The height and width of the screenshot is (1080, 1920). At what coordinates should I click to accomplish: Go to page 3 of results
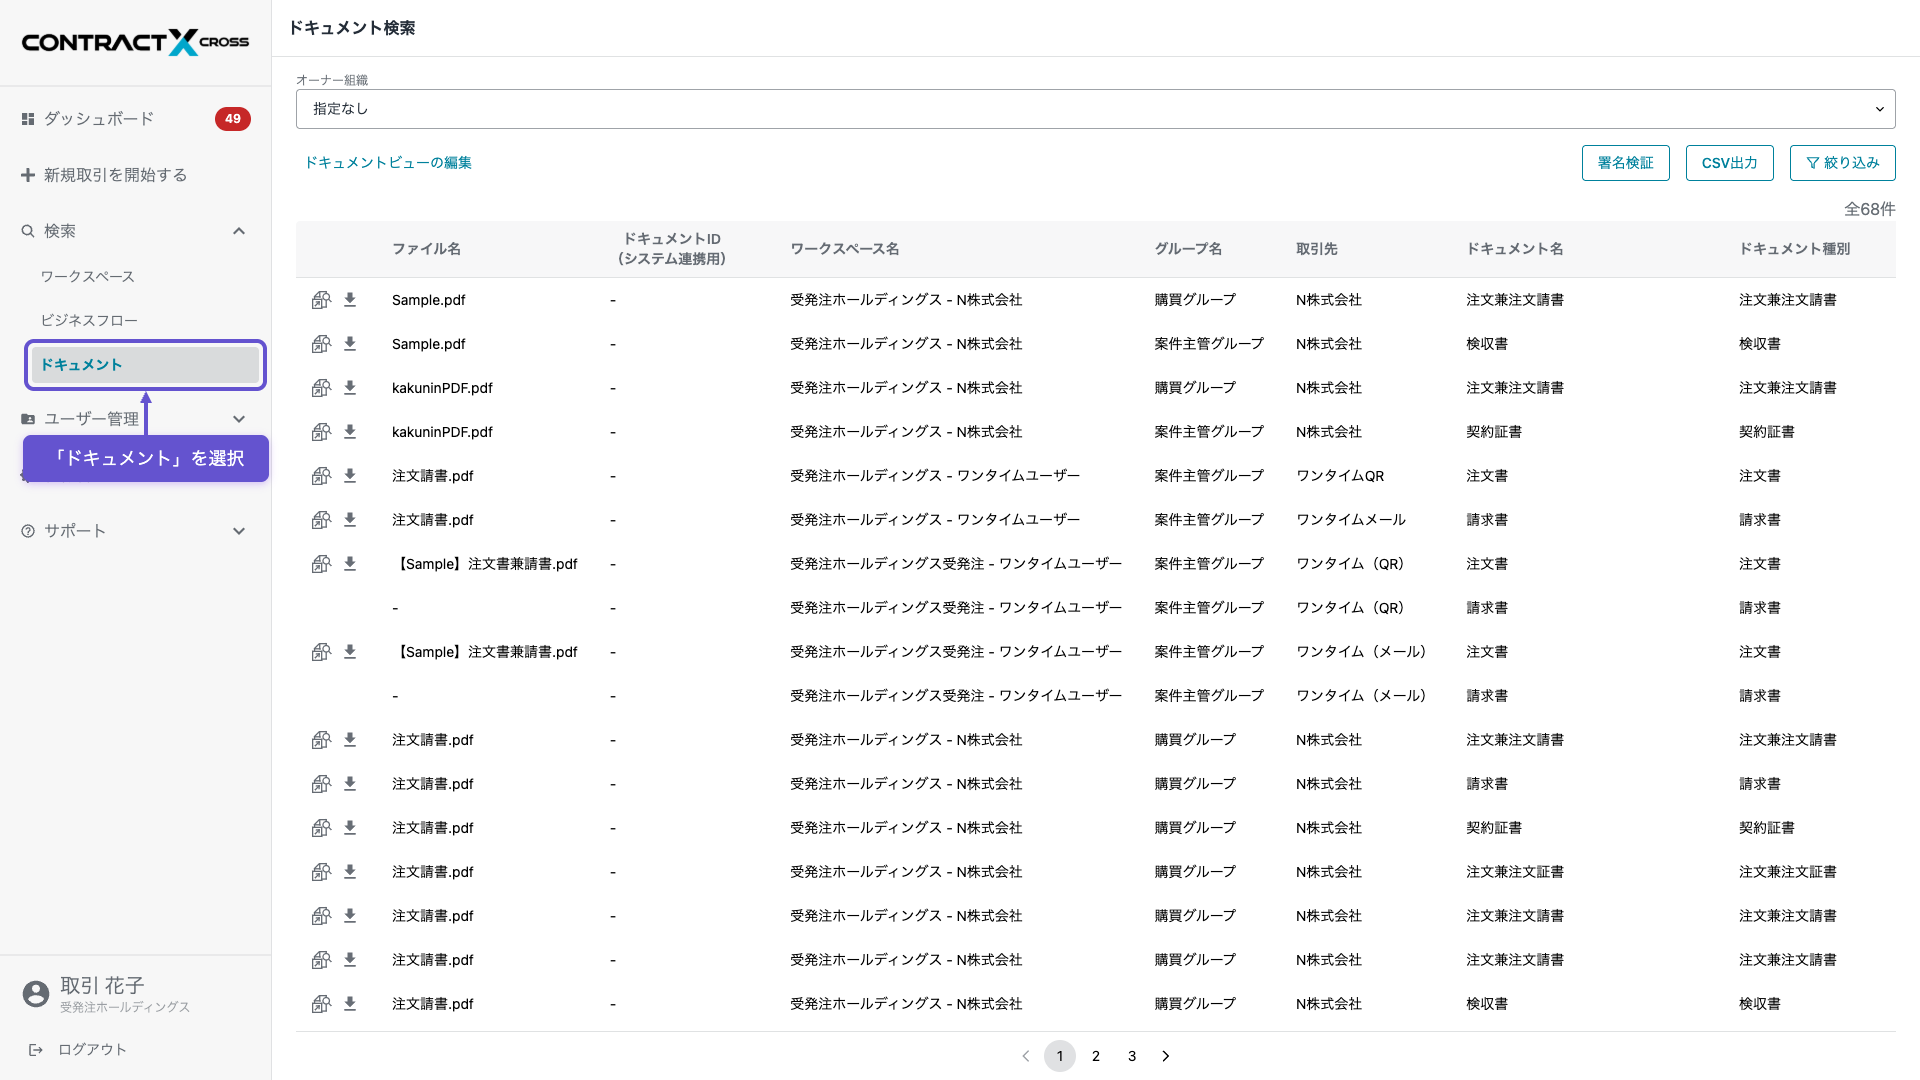(x=1131, y=1056)
